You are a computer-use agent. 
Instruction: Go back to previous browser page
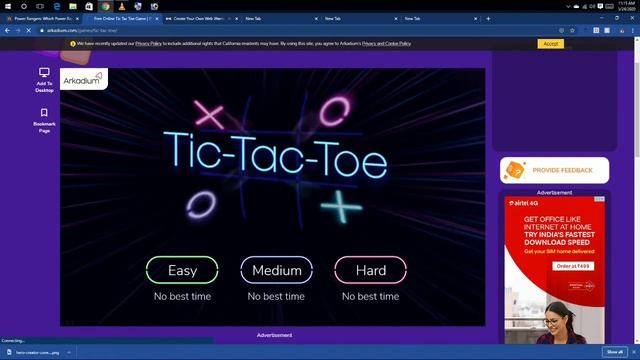click(x=7, y=31)
